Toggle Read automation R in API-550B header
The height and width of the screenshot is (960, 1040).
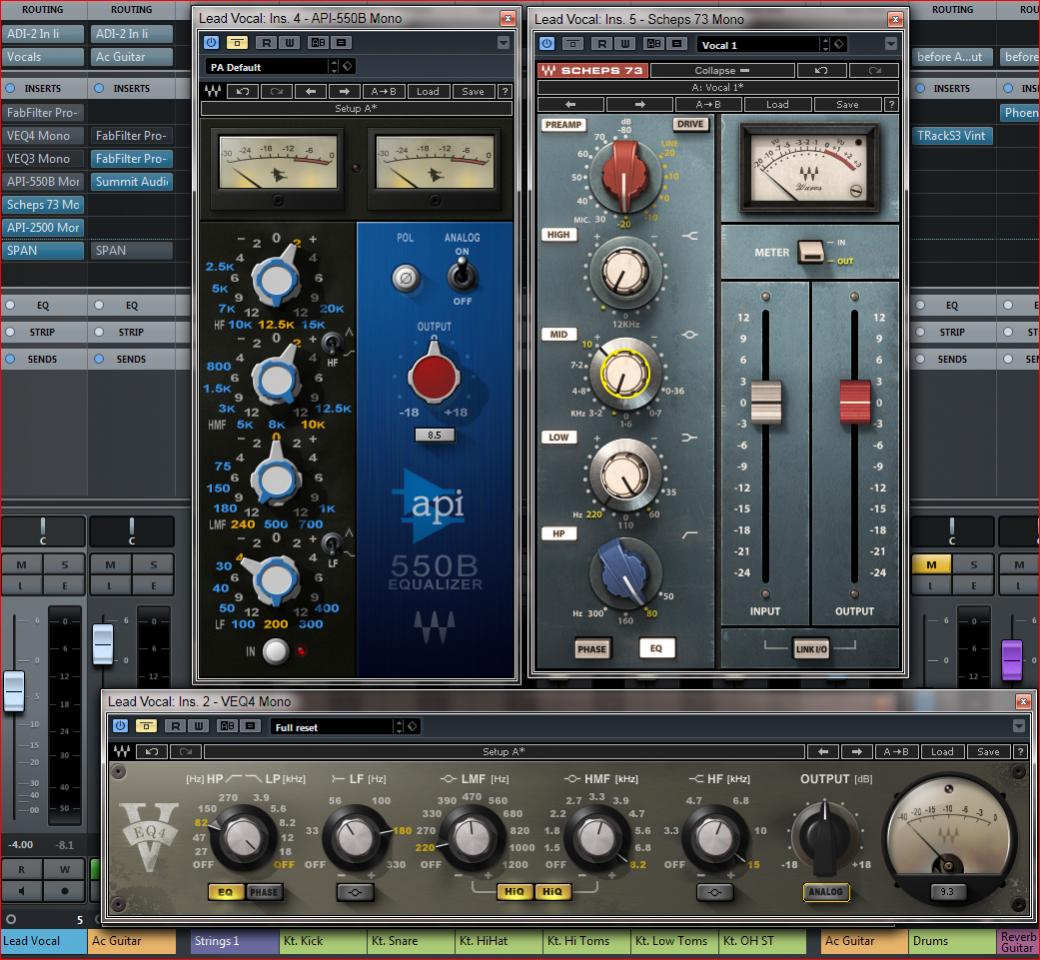click(x=266, y=42)
